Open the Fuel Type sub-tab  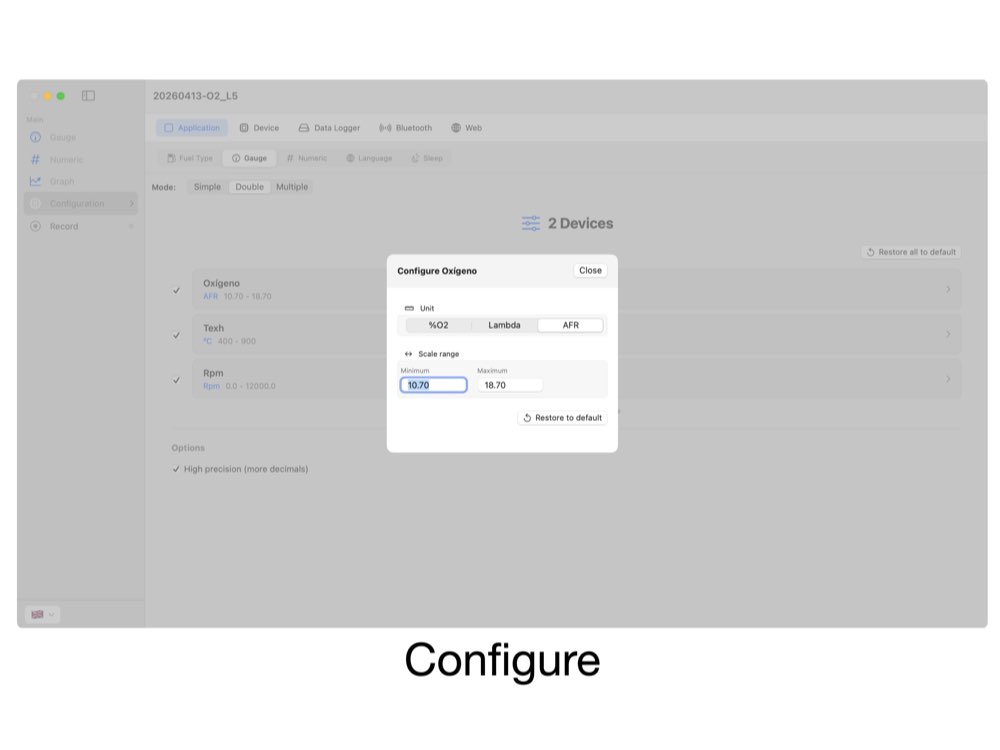(x=189, y=158)
